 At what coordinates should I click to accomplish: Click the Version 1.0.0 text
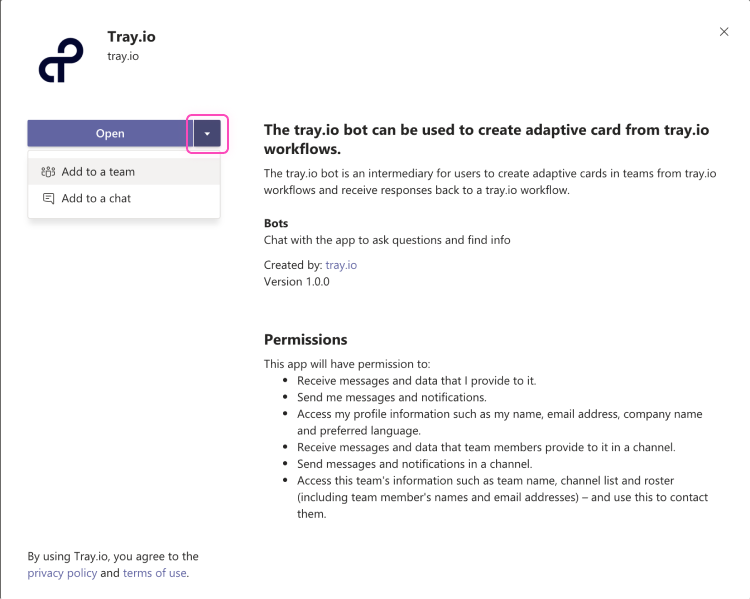coord(296,282)
